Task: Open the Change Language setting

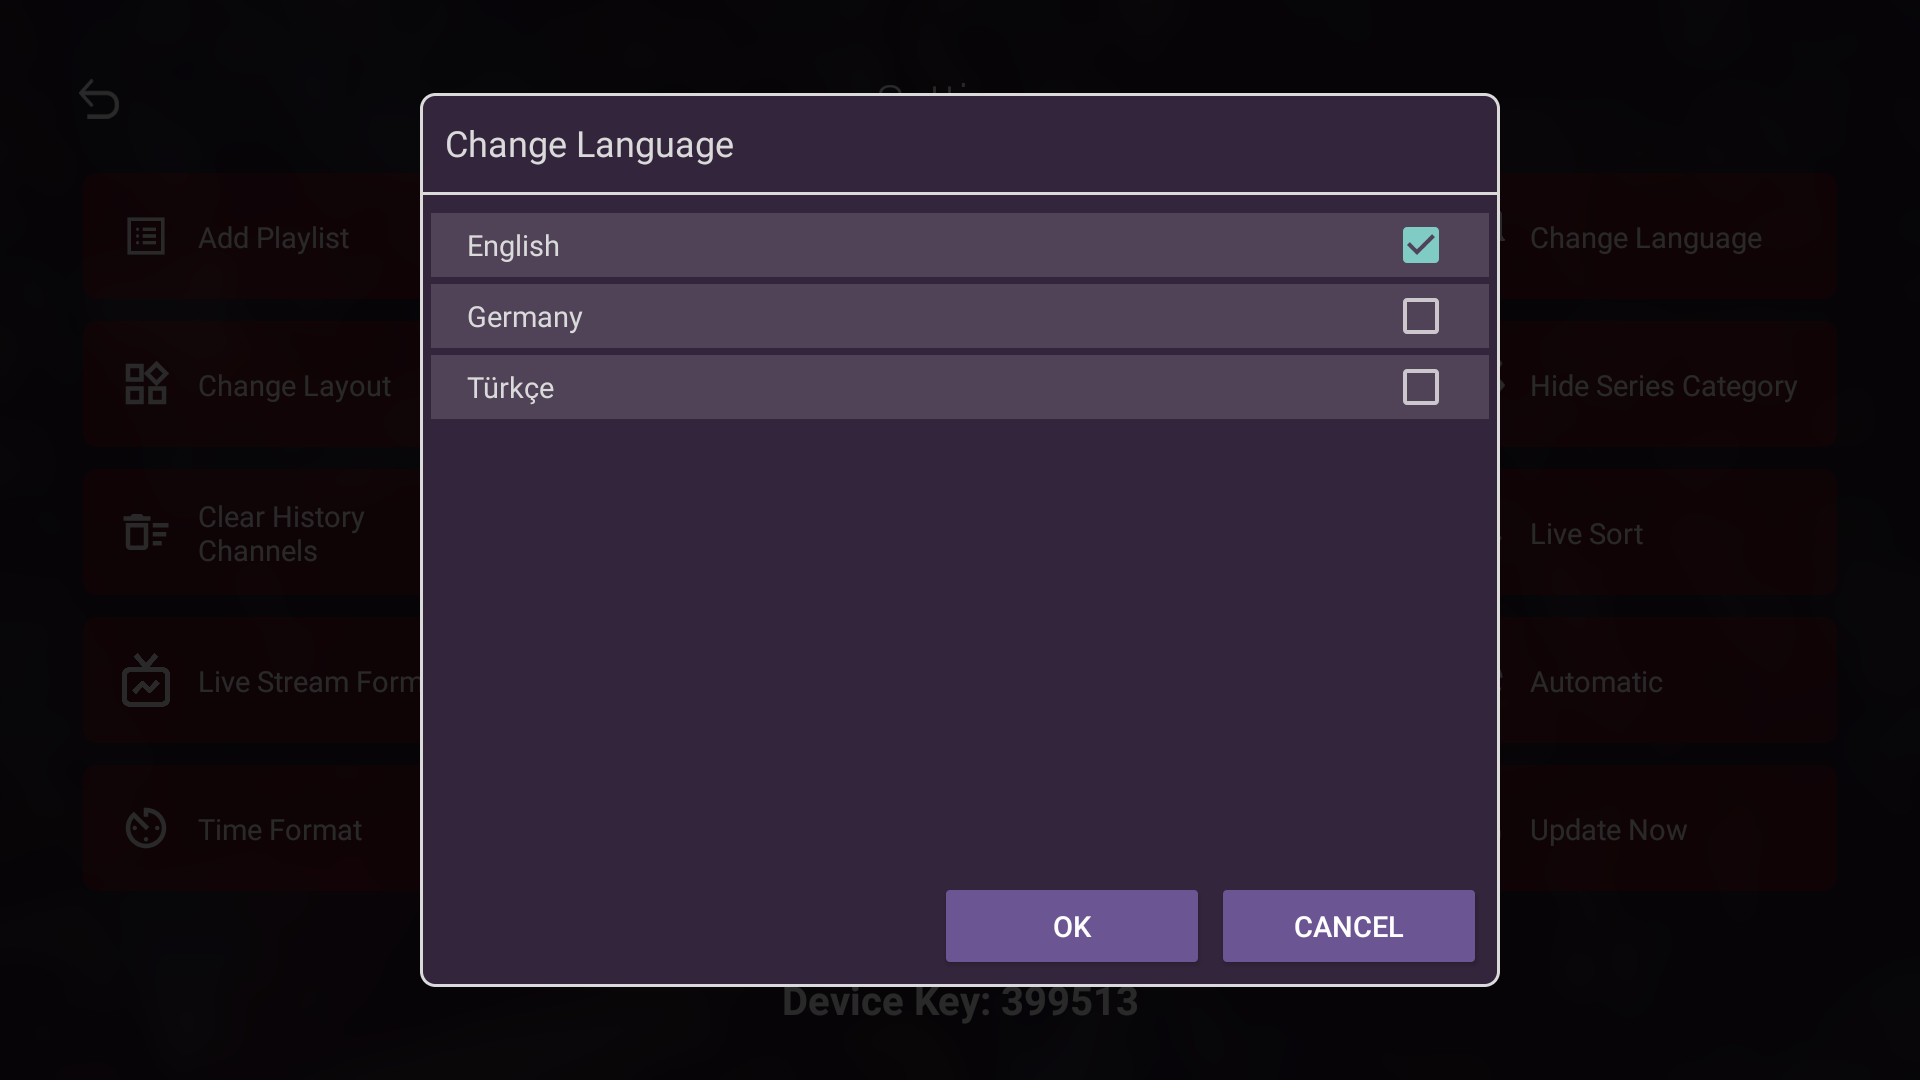Action: tap(1645, 238)
